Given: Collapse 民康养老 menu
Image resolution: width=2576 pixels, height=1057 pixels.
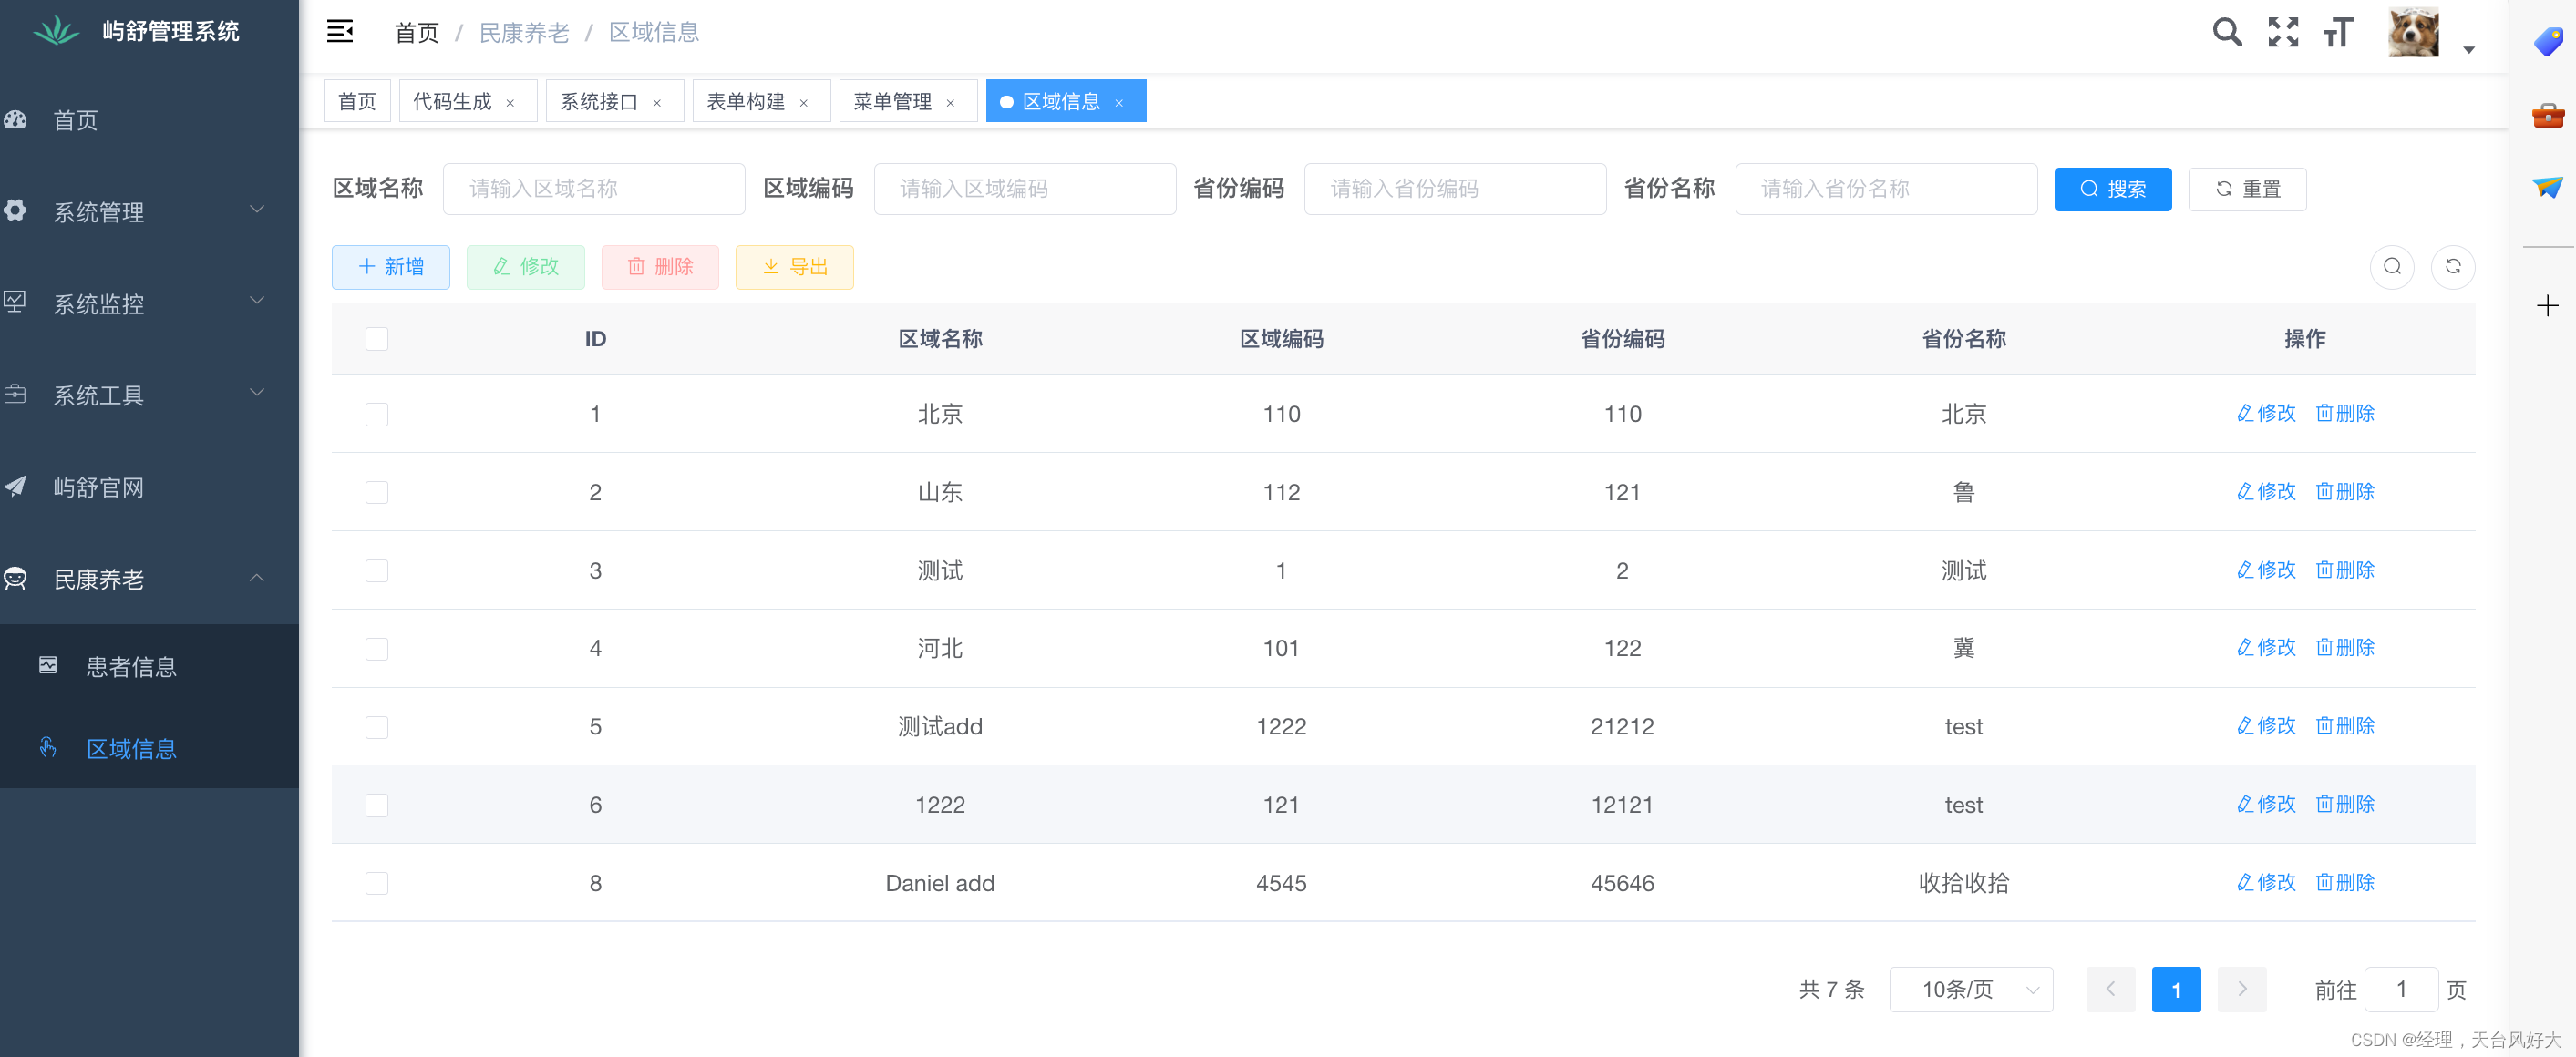Looking at the screenshot, I should 149,579.
